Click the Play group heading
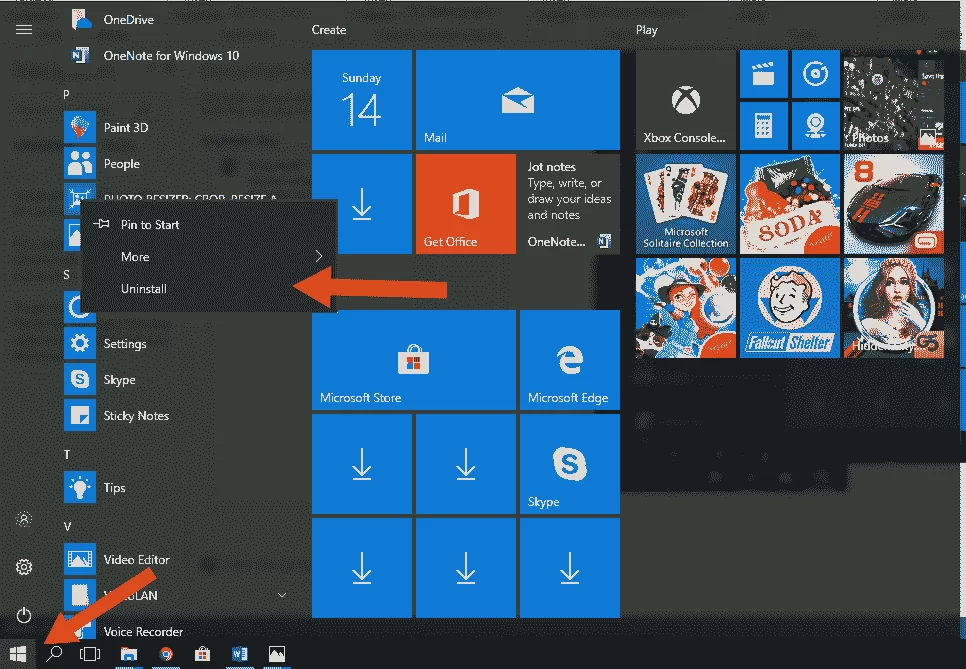 647,30
